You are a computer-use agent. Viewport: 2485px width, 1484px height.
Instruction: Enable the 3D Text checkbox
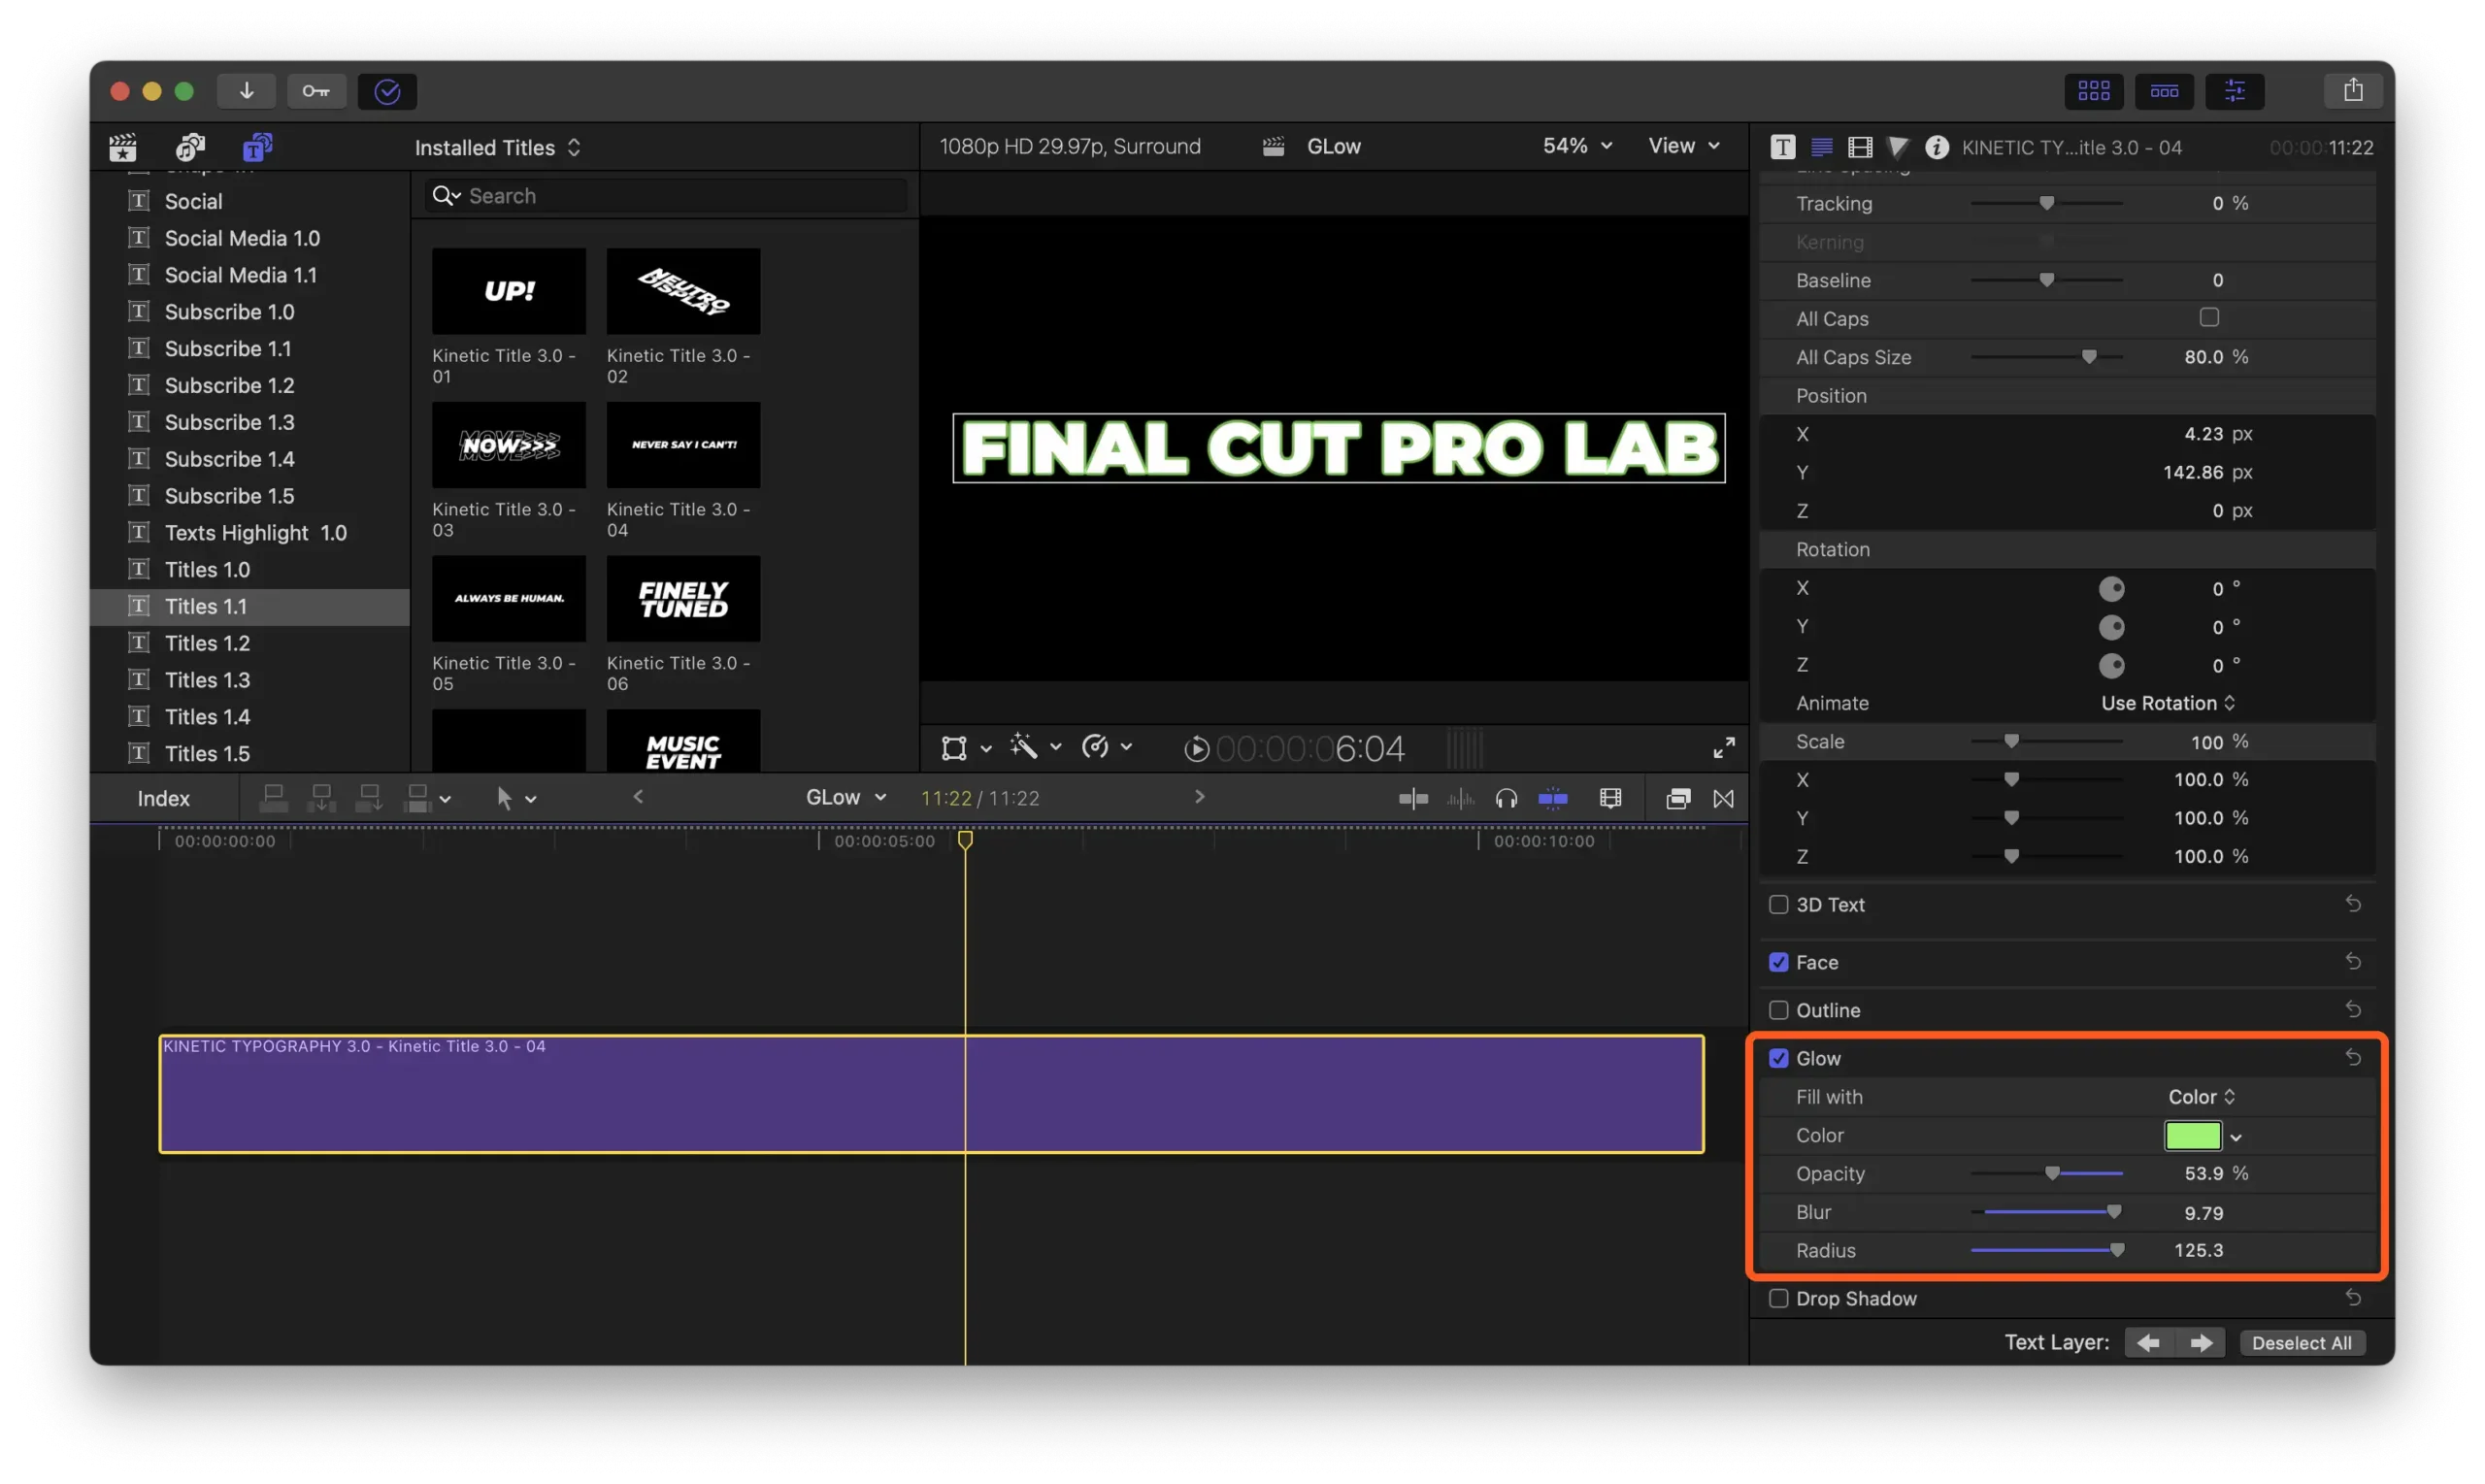1778,904
